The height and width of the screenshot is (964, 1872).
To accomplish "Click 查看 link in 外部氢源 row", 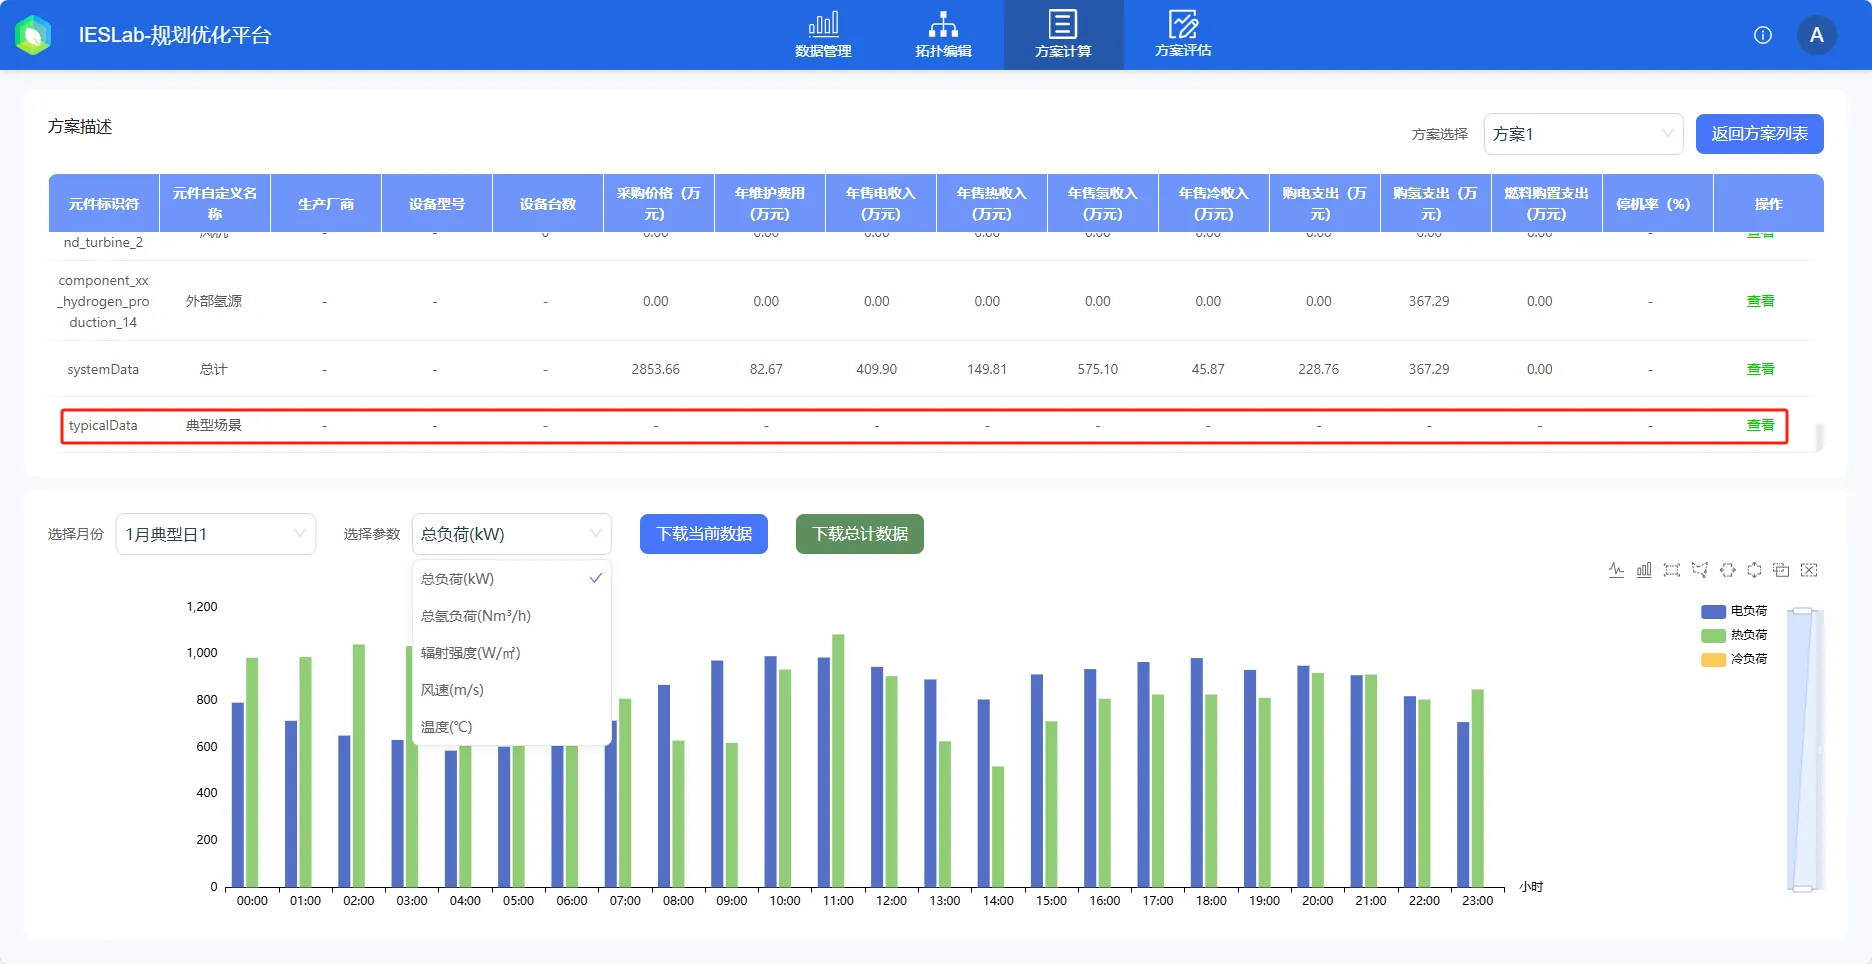I will 1760,301.
